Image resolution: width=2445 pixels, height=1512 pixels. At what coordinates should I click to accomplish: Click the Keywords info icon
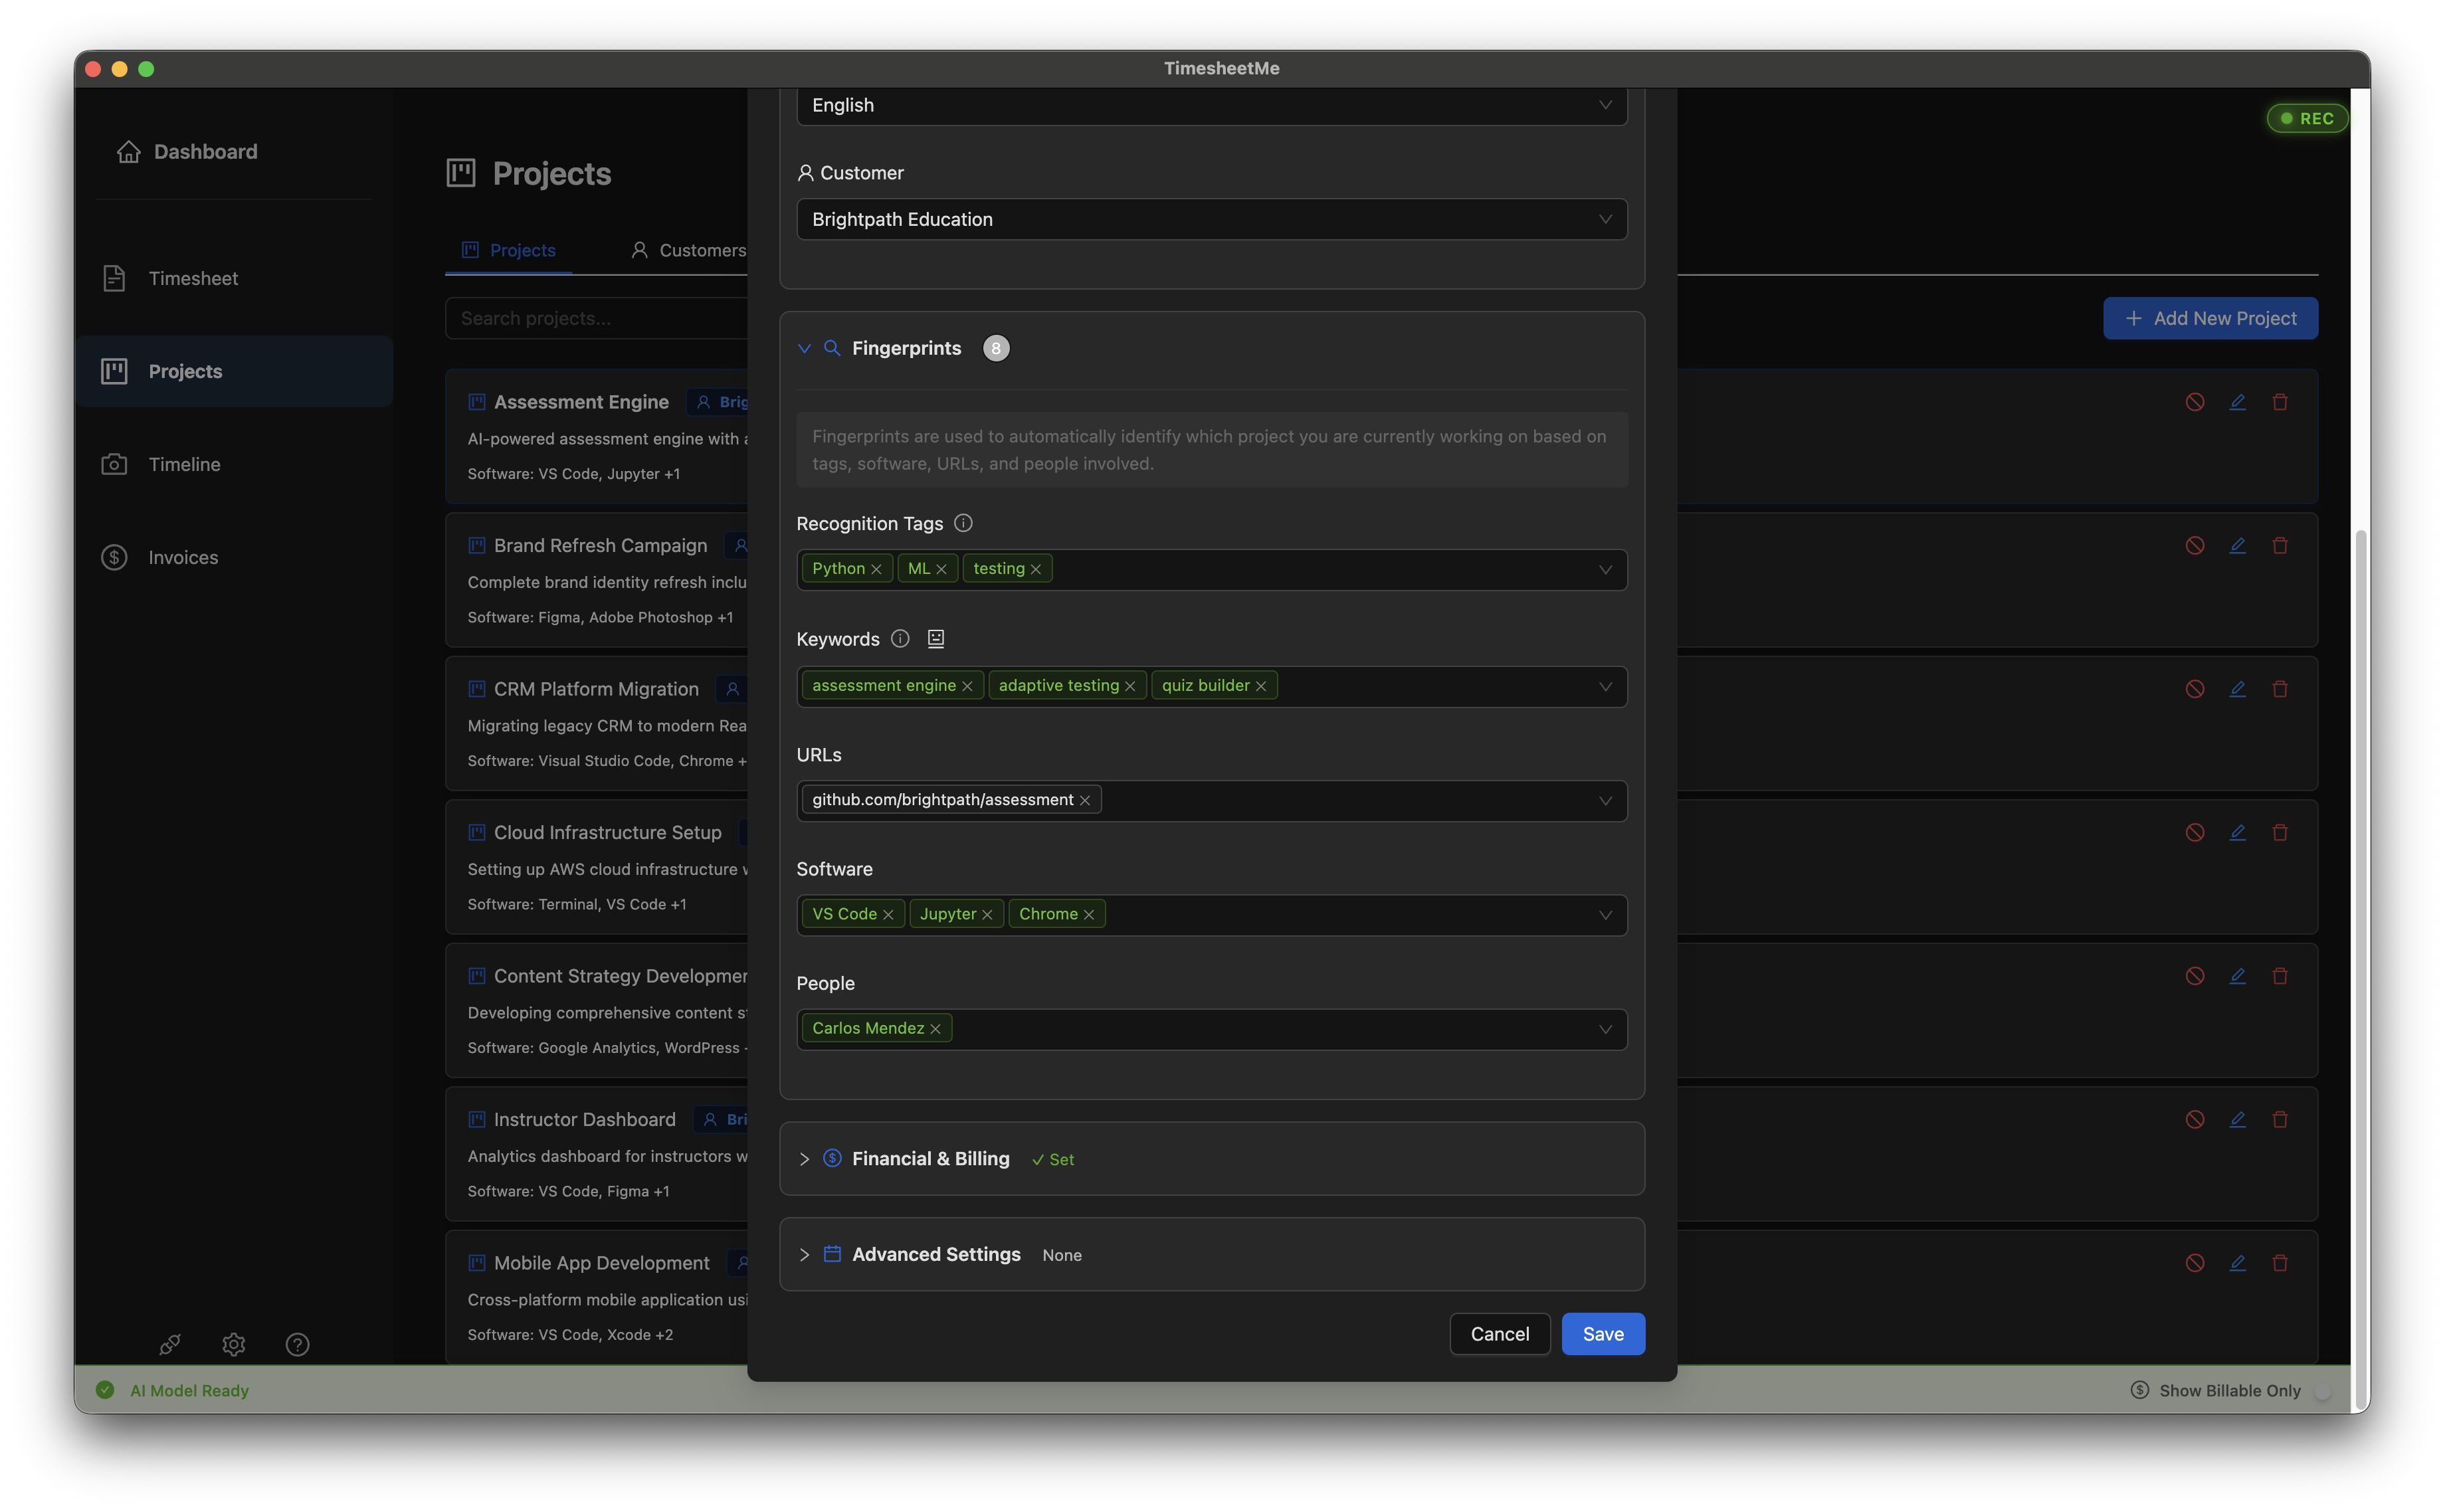[x=900, y=639]
